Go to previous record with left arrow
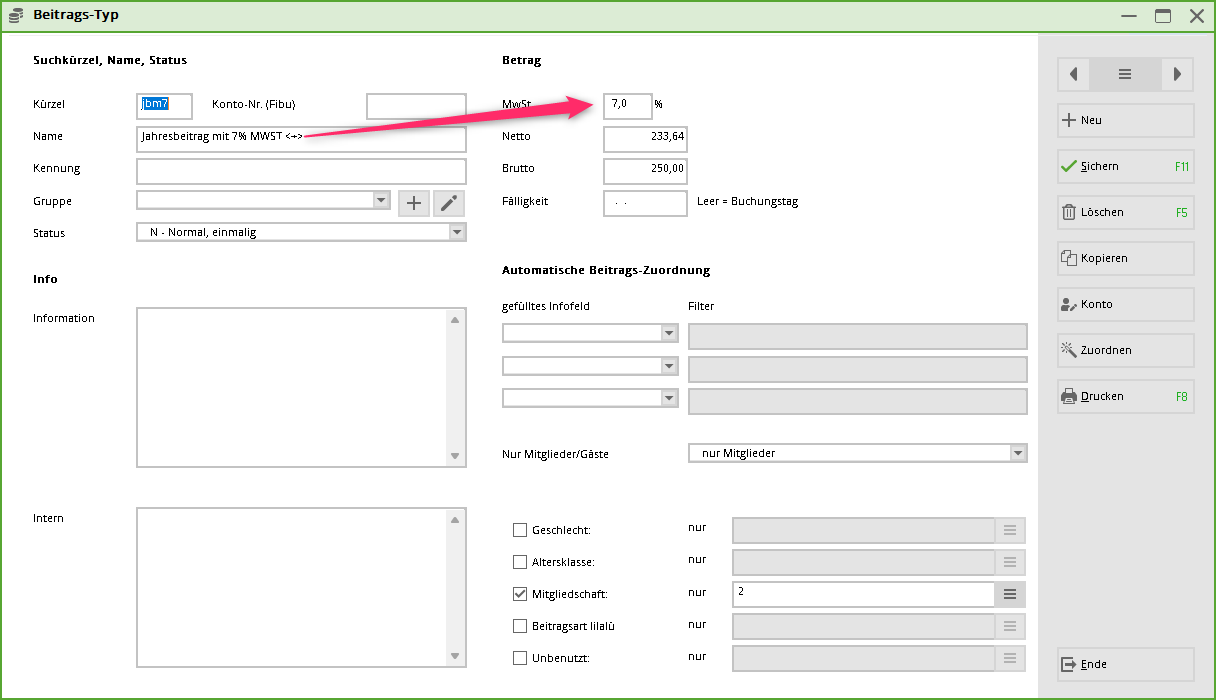Image resolution: width=1216 pixels, height=700 pixels. pyautogui.click(x=1073, y=74)
